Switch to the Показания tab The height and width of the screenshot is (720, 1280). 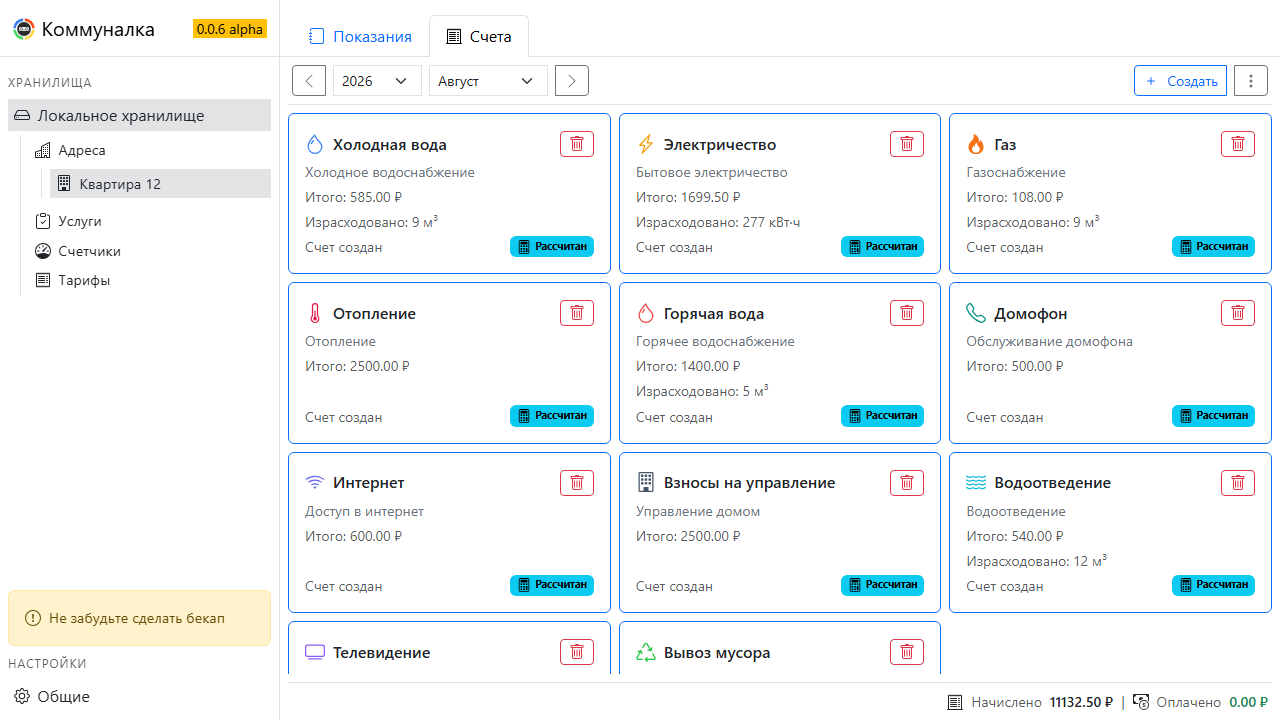point(360,37)
